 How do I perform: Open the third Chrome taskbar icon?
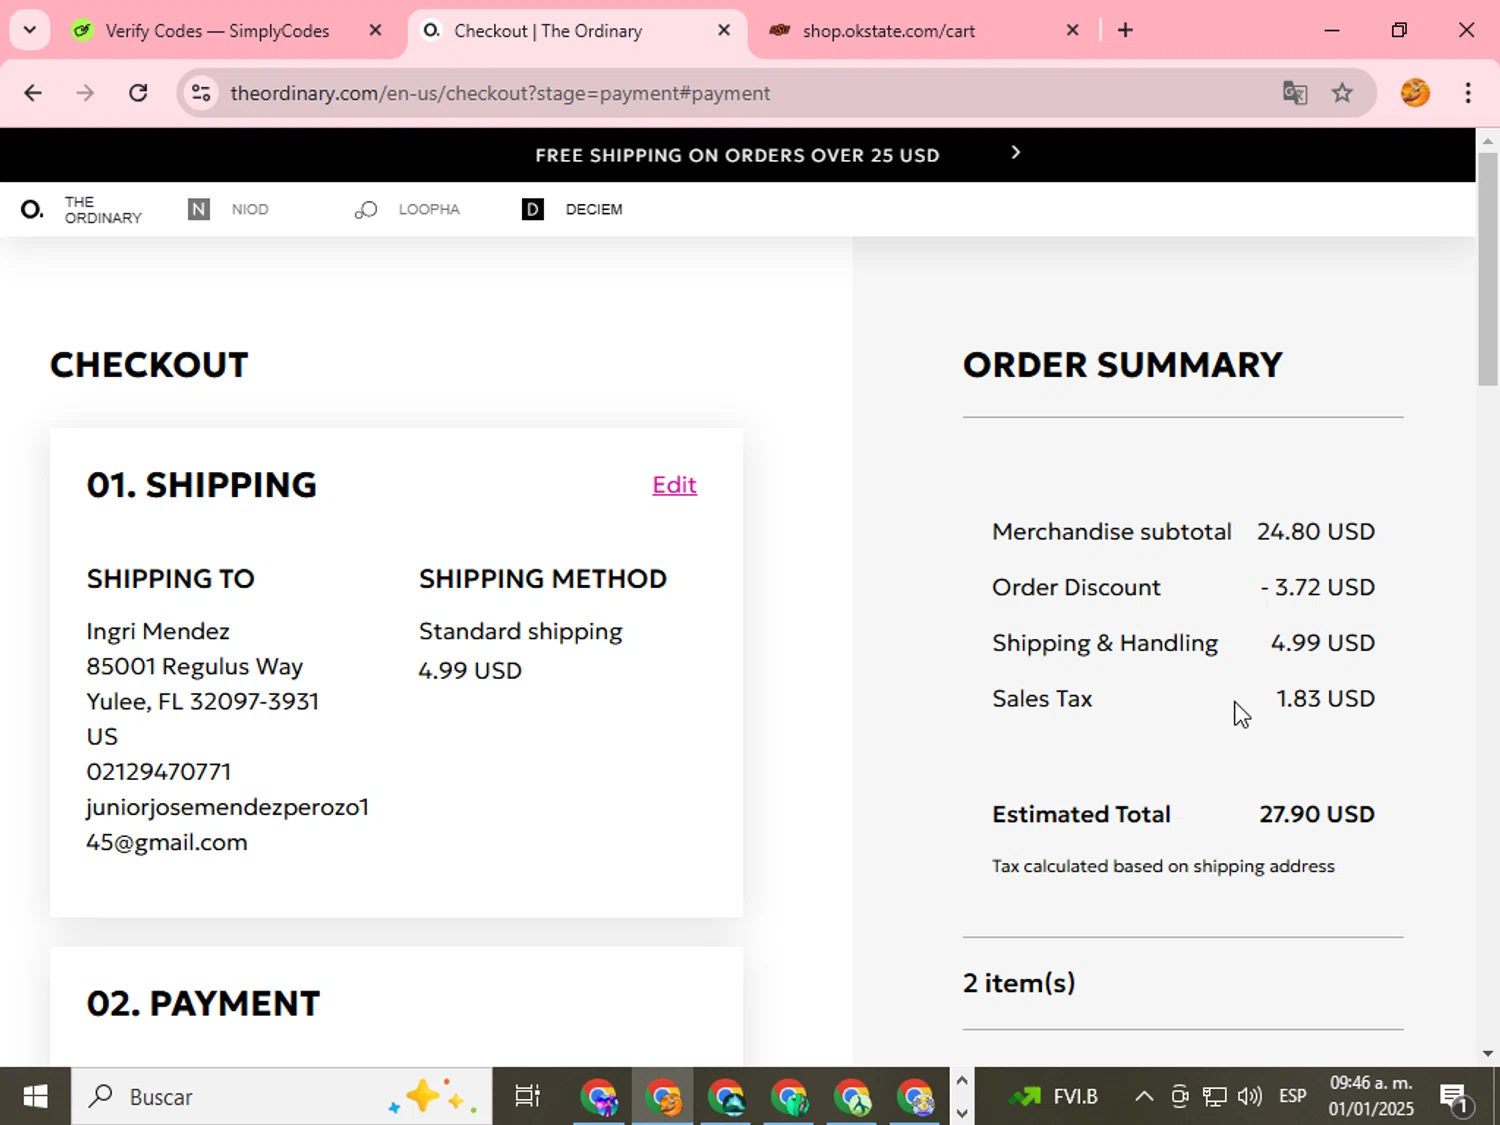click(726, 1097)
